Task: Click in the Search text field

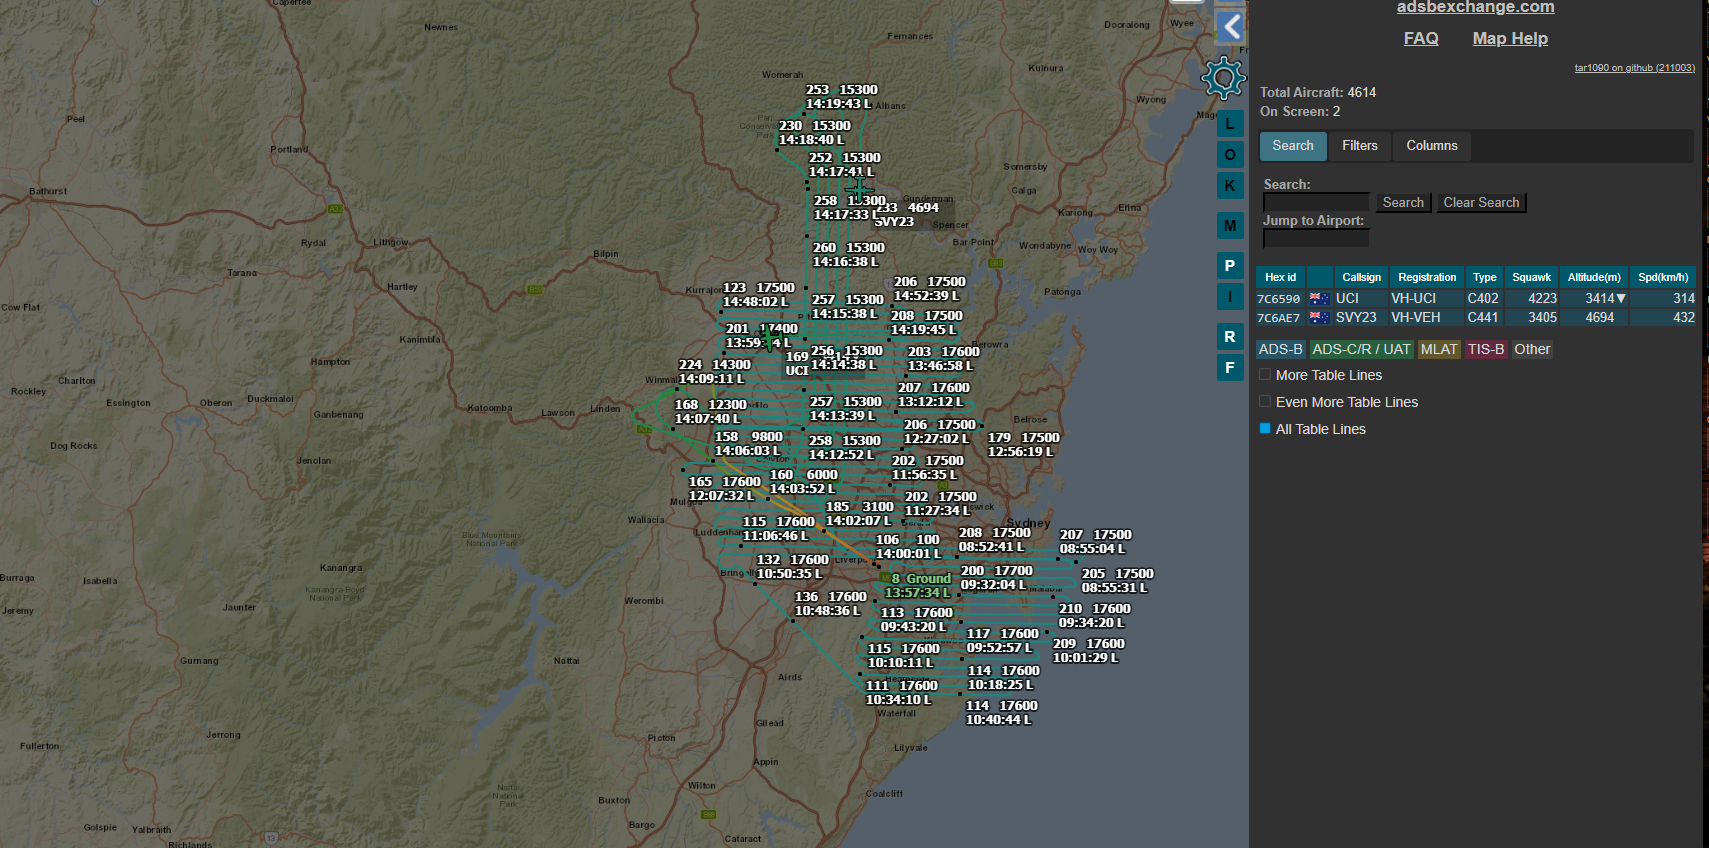Action: (1316, 203)
